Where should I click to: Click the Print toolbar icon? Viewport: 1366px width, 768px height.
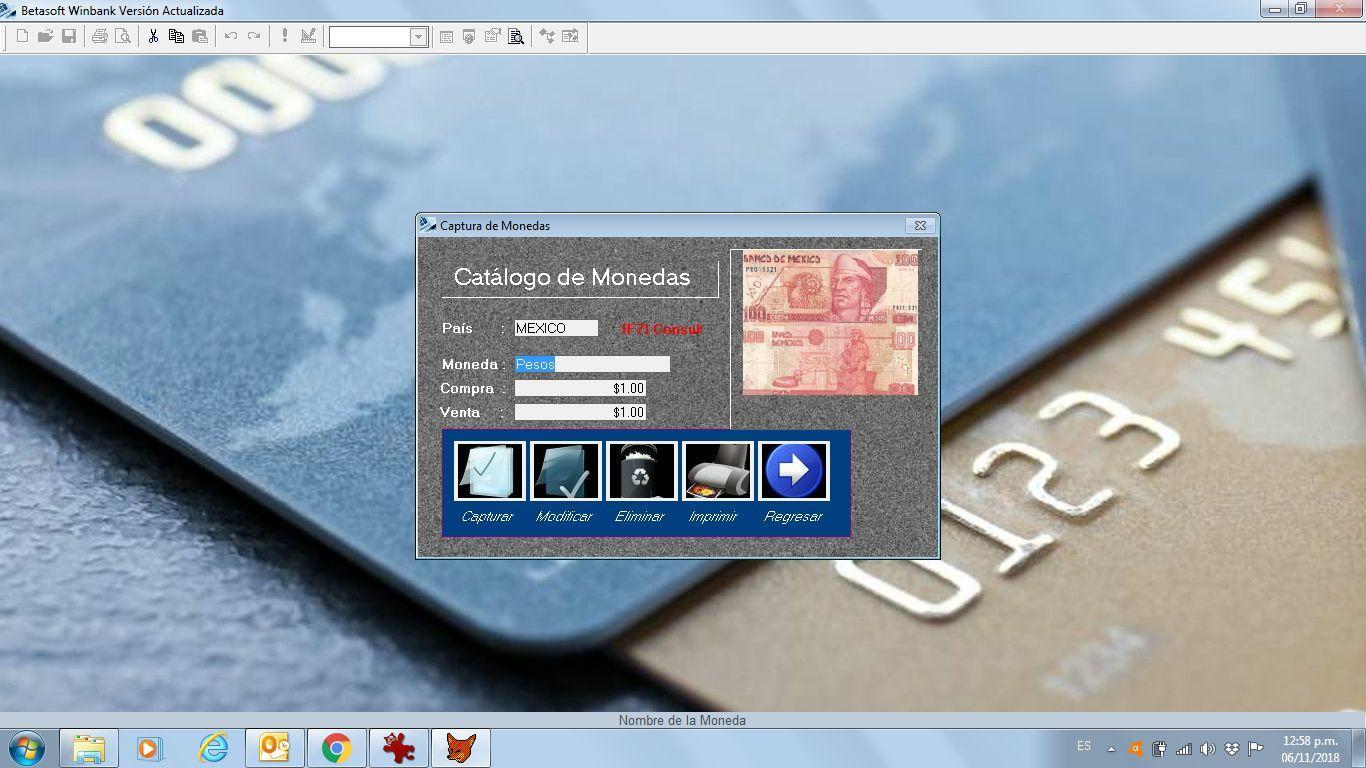coord(99,36)
